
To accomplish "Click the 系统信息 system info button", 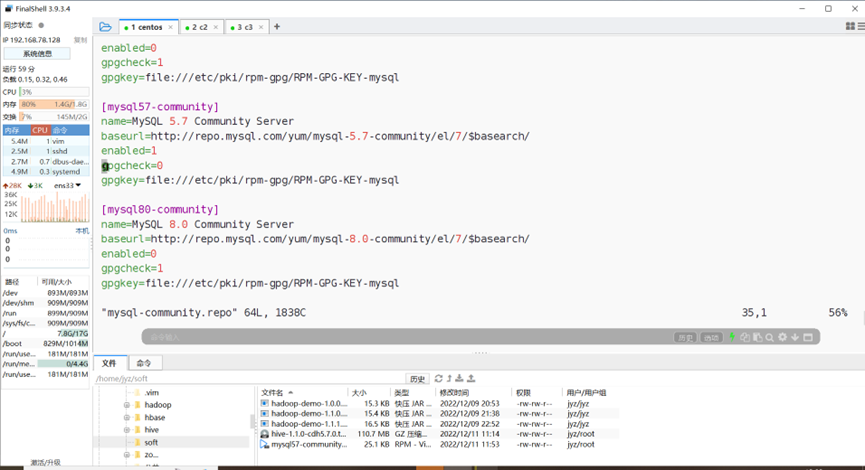I will 37,54.
